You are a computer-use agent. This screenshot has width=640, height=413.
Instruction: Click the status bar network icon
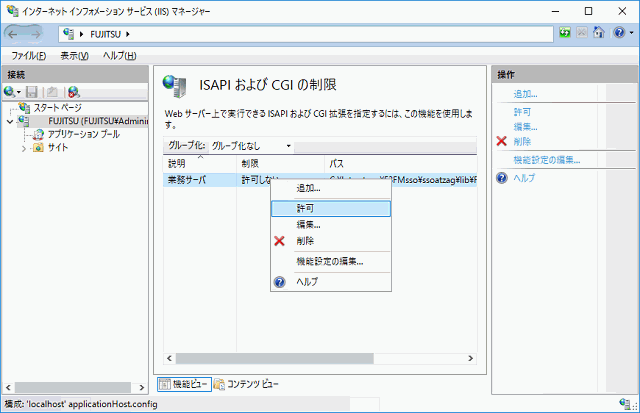point(625,404)
